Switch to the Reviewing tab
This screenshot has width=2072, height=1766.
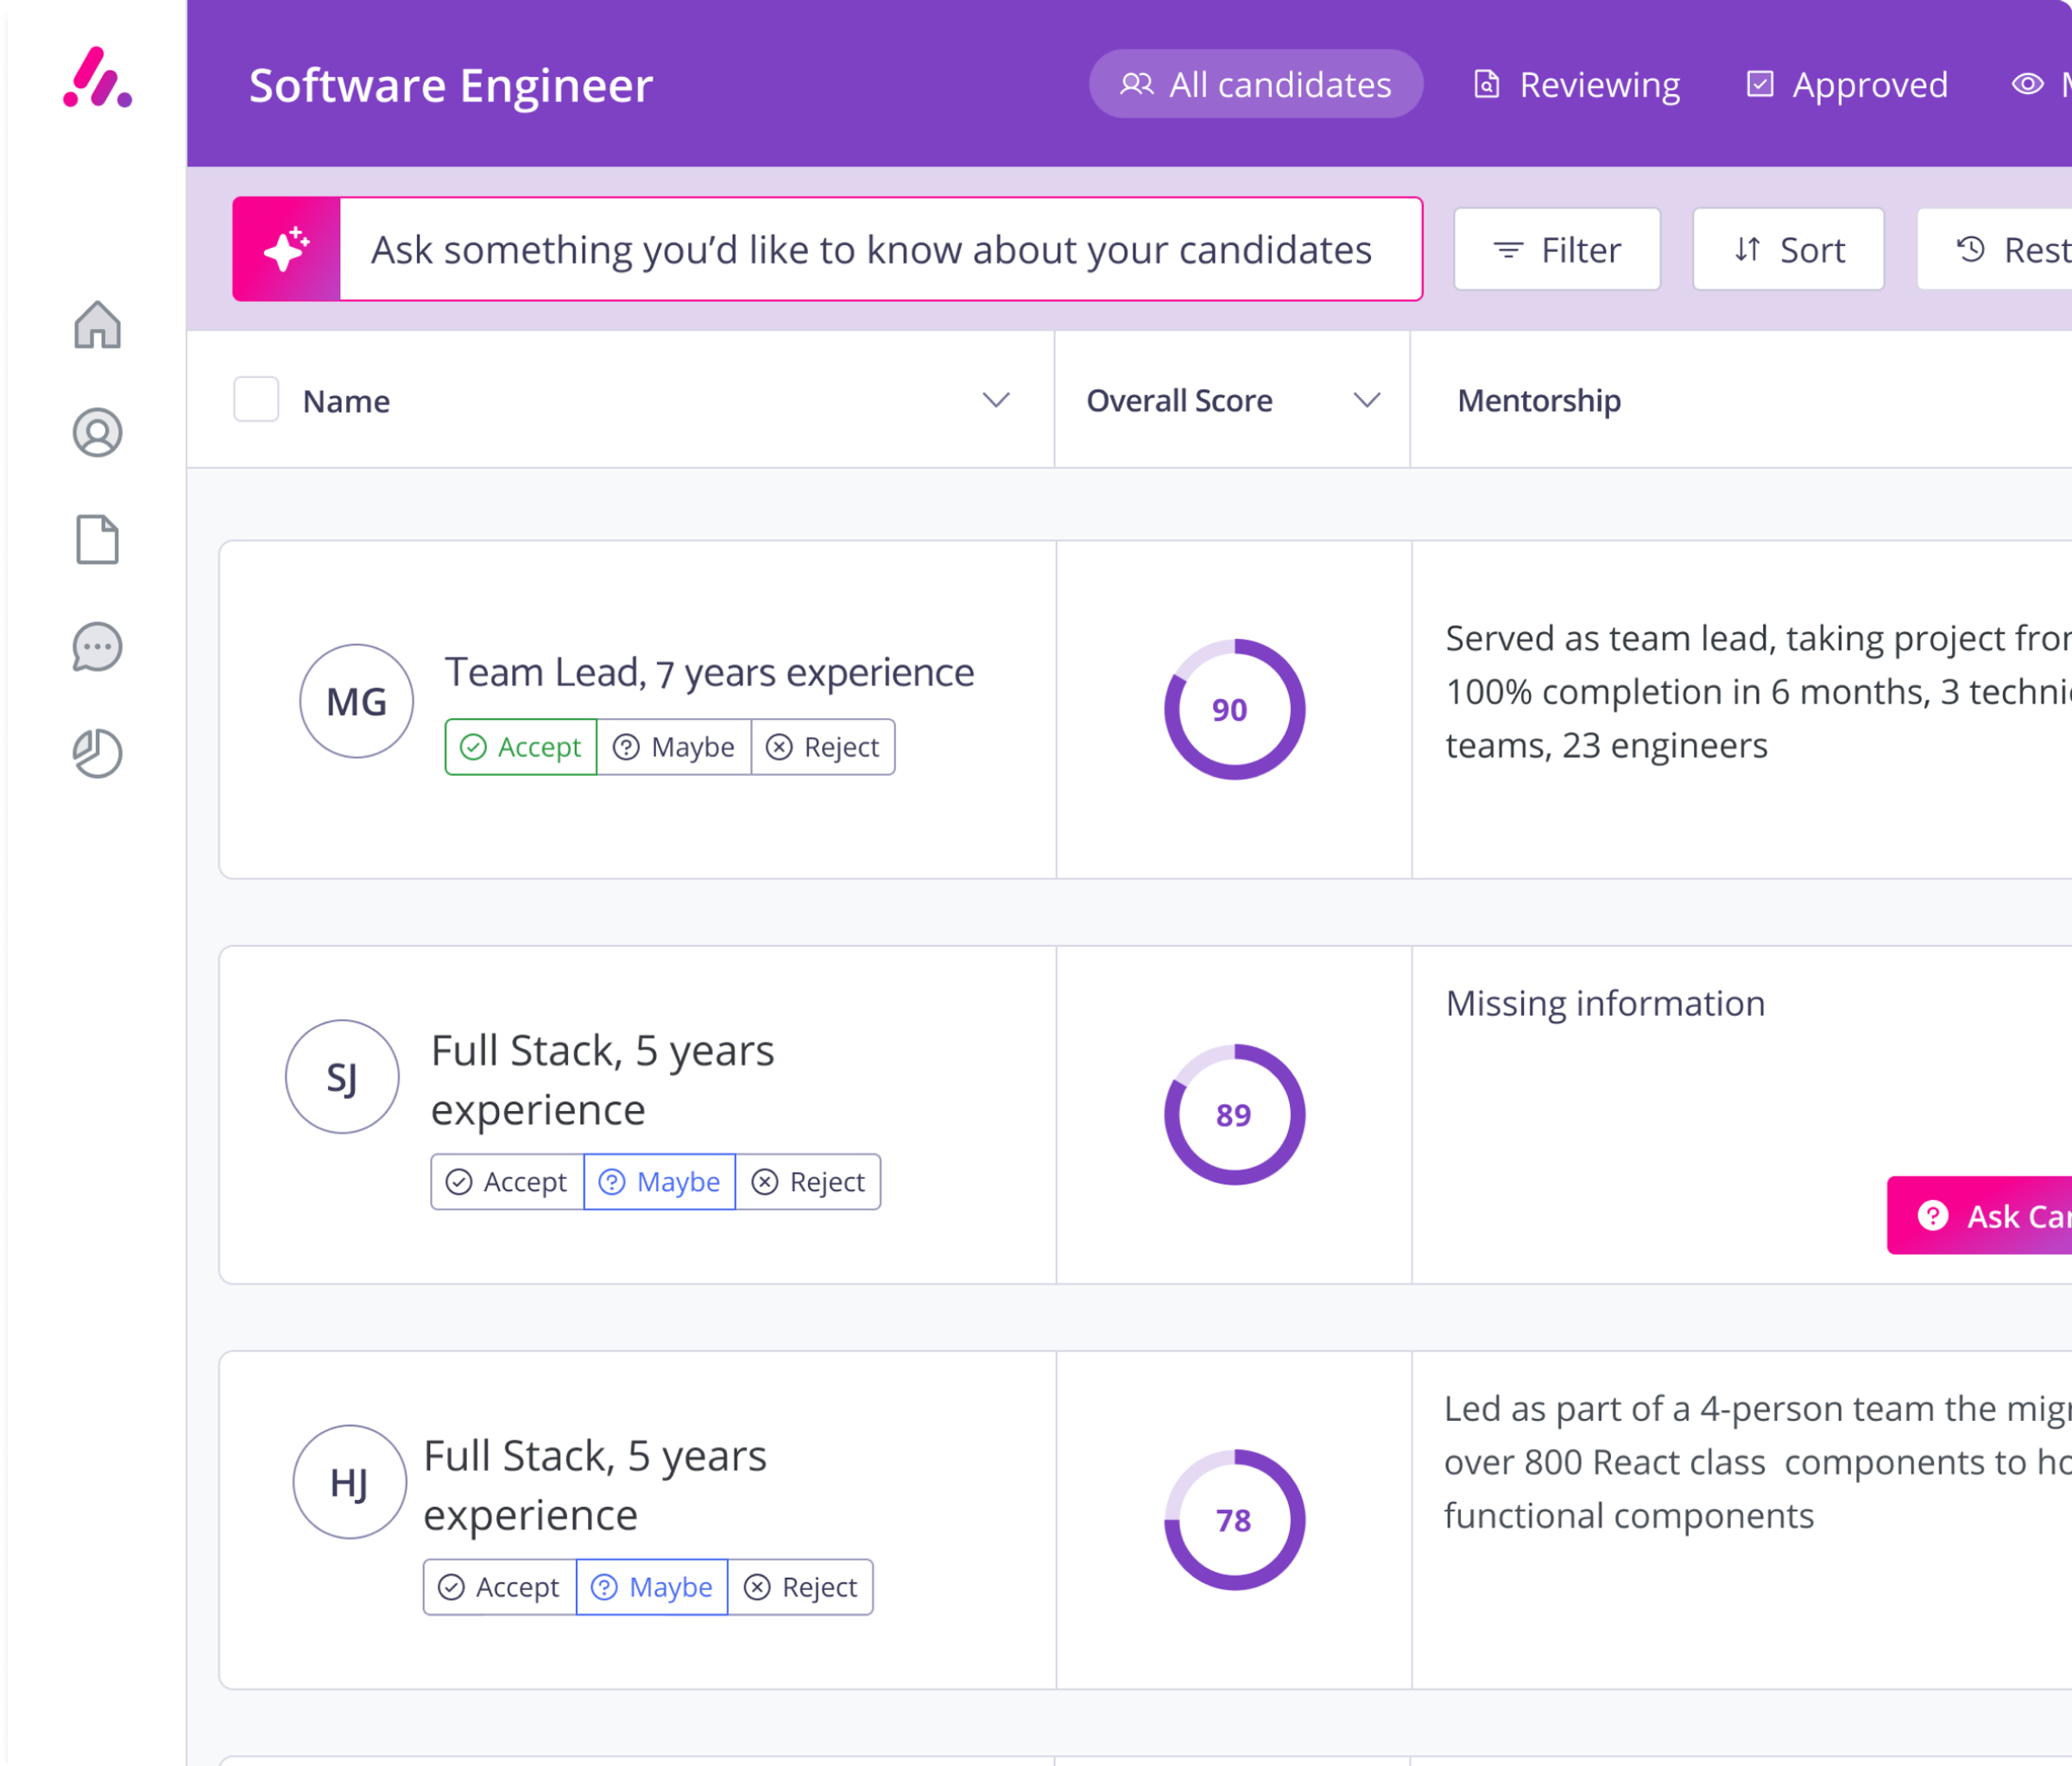tap(1577, 85)
